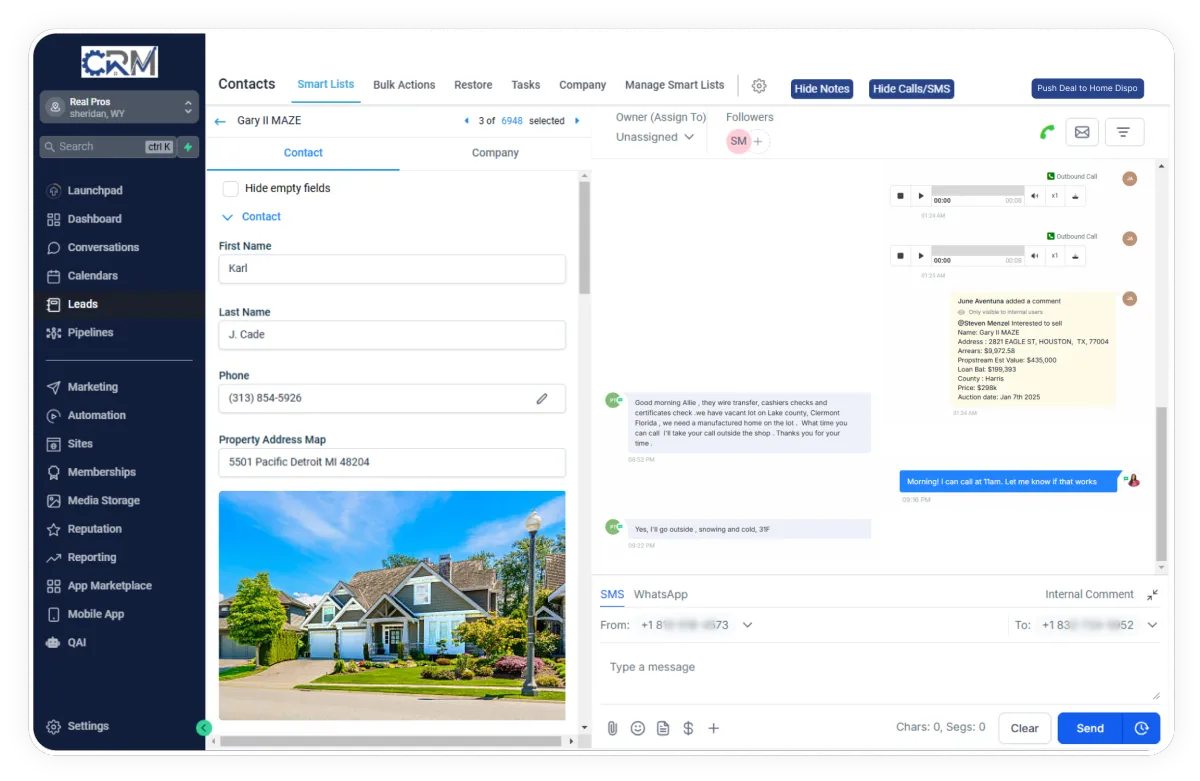The image size is (1200, 781).
Task: Open the Tasks tab
Action: point(525,85)
